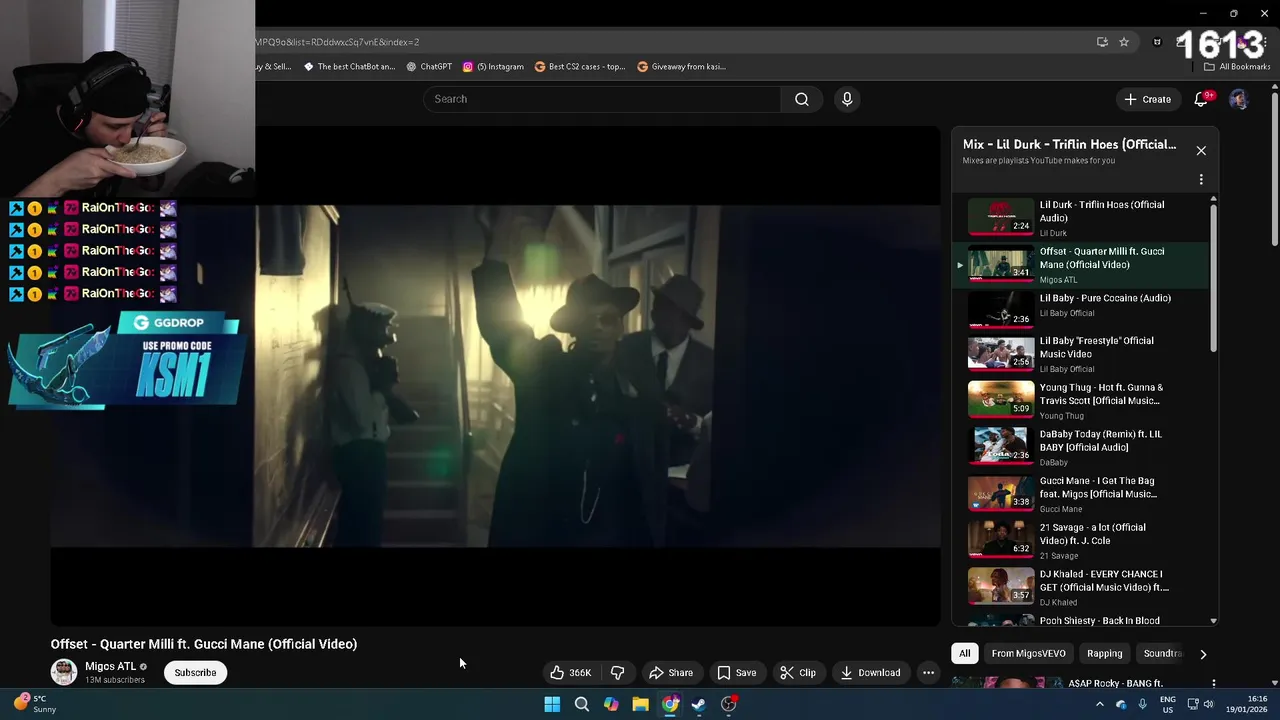Open volume control in system tray
Screen dimensions: 1280x720
[1210, 704]
